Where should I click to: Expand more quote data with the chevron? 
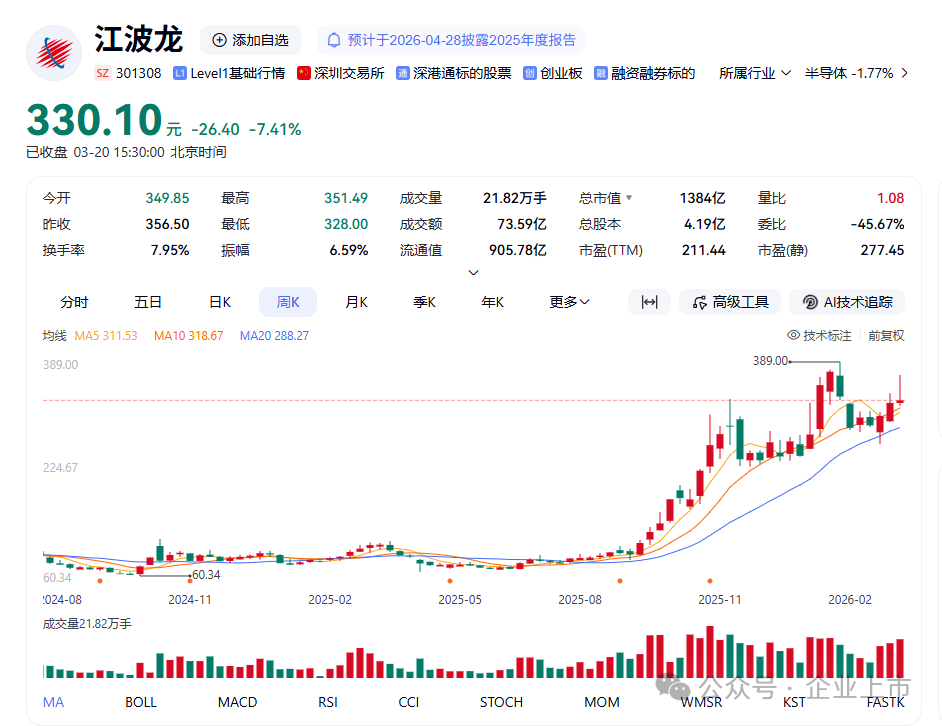coord(473,273)
